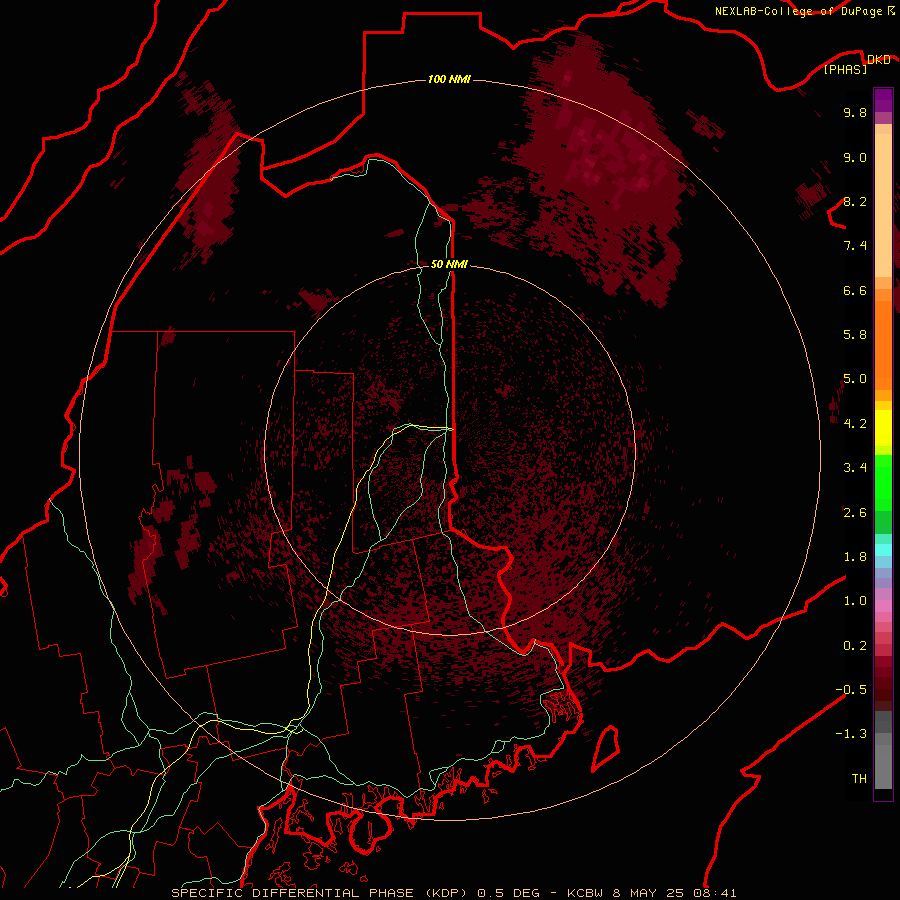Click the 6.6 scale value
The height and width of the screenshot is (900, 900).
(x=855, y=290)
